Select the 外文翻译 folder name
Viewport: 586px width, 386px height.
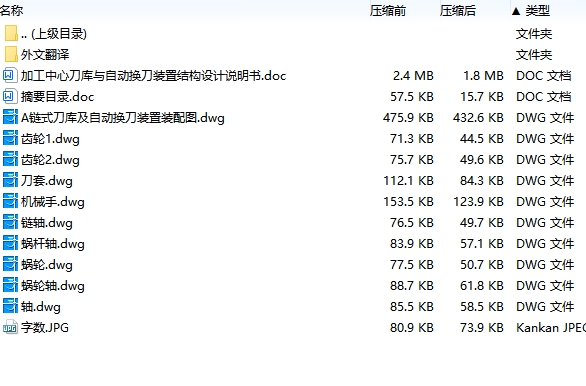point(45,55)
